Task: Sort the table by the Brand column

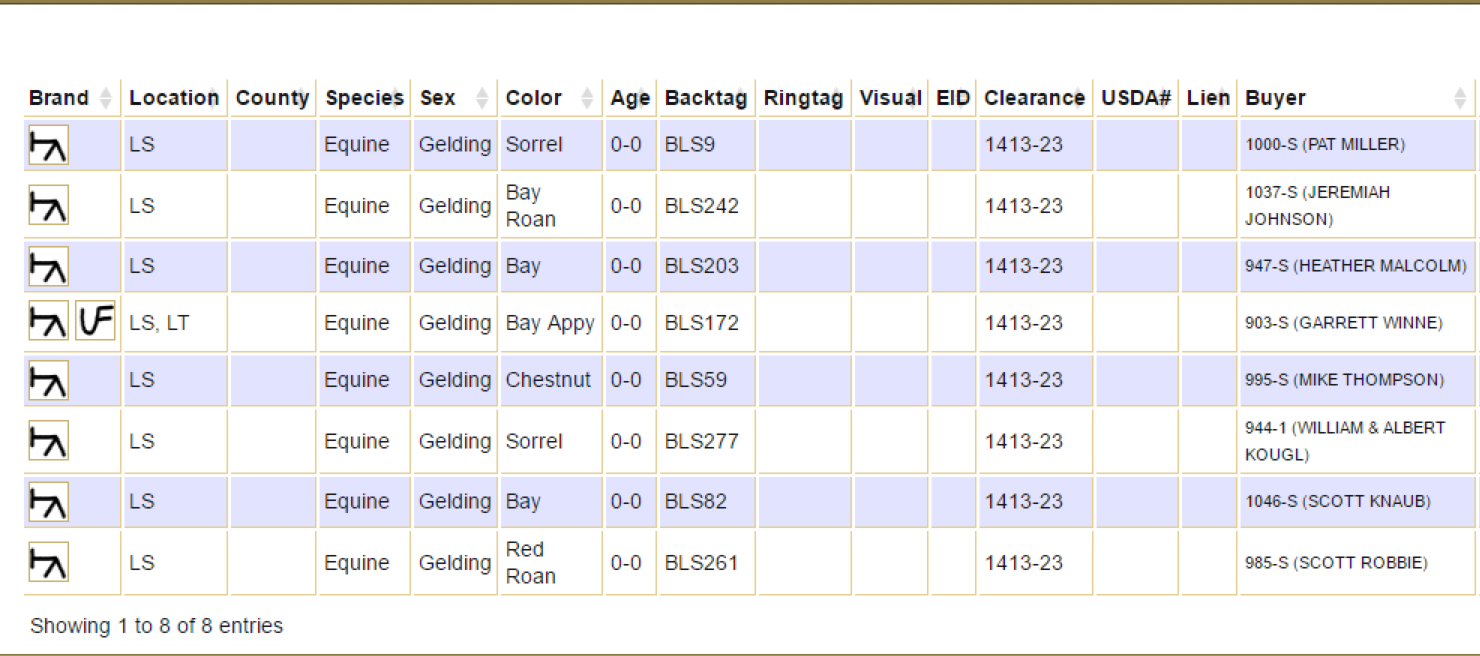Action: pos(72,98)
